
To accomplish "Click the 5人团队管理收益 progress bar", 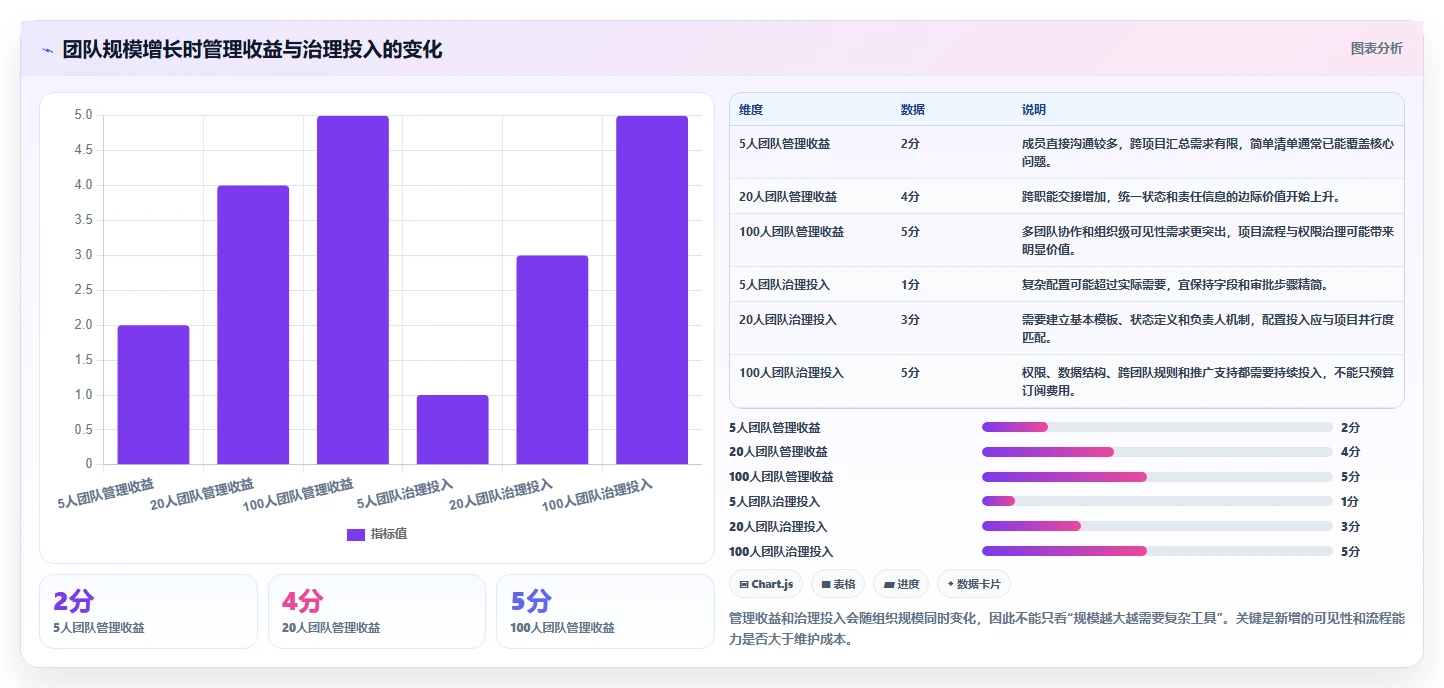I will 1157,426.
